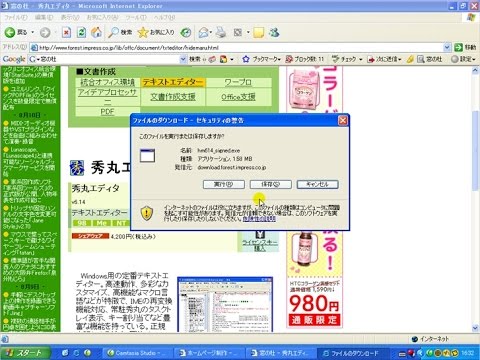
Task: Open the テキストエディター category link
Action: click(x=173, y=82)
